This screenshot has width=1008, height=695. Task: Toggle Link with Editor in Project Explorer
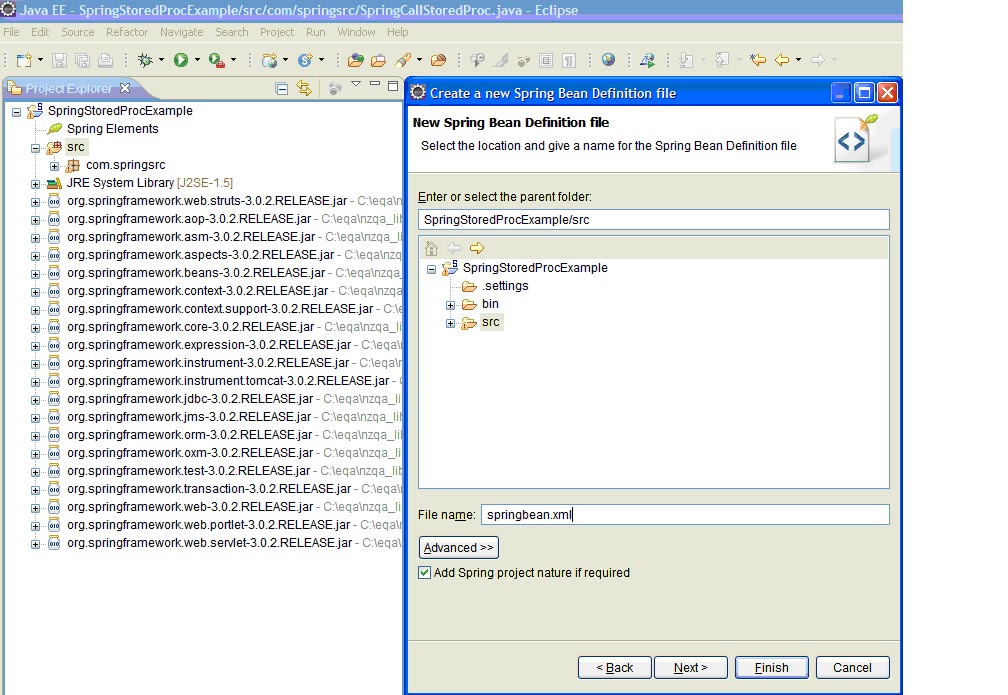tap(304, 88)
